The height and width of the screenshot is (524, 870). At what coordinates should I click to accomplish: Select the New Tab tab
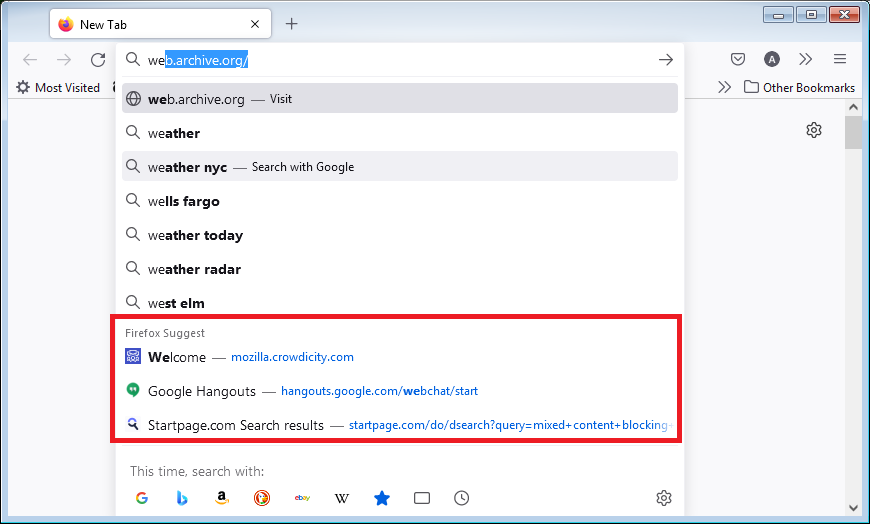point(160,24)
